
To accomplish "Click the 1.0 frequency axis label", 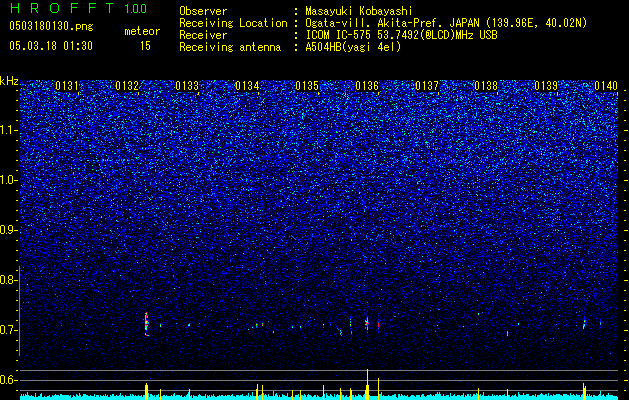I will [8, 180].
